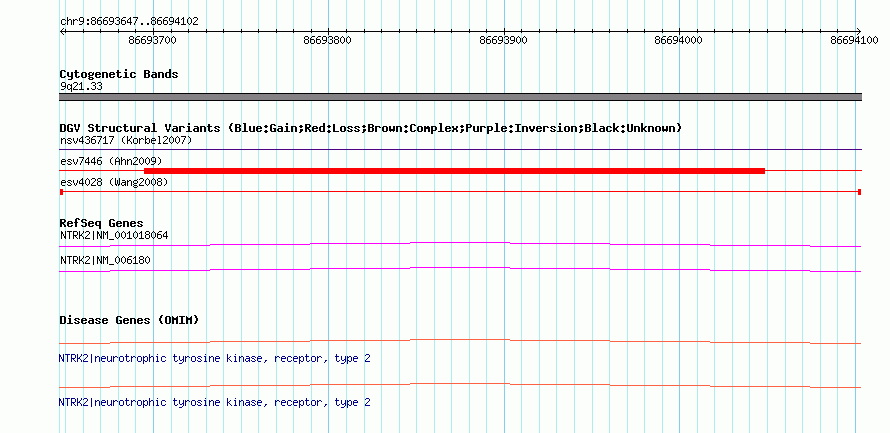The image size is (890, 433).
Task: Click the first NTRK2 neurotrophic tyrosine kinase link
Action: 215,359
